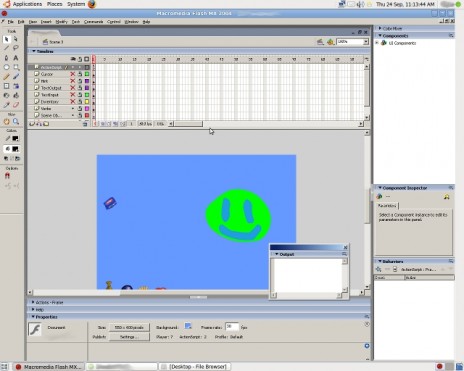Click the Behaviors add-behavior icon
This screenshot has height=371, width=464.
[x=378, y=269]
